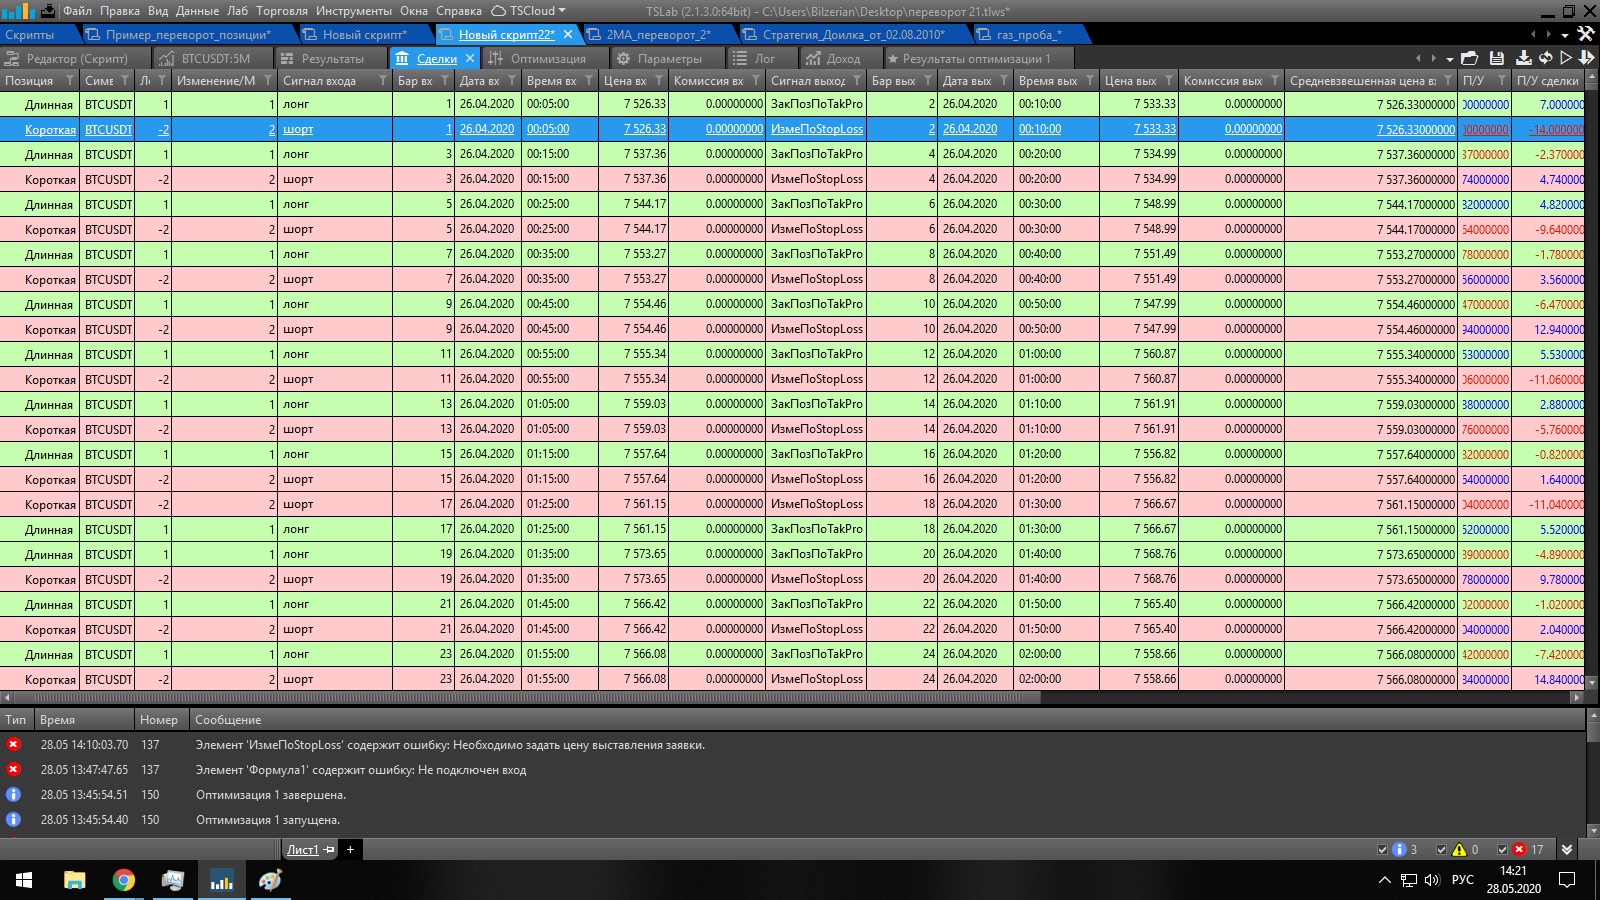Open the '2МА_переворот_2*' script tab
The image size is (1600, 900).
(658, 35)
